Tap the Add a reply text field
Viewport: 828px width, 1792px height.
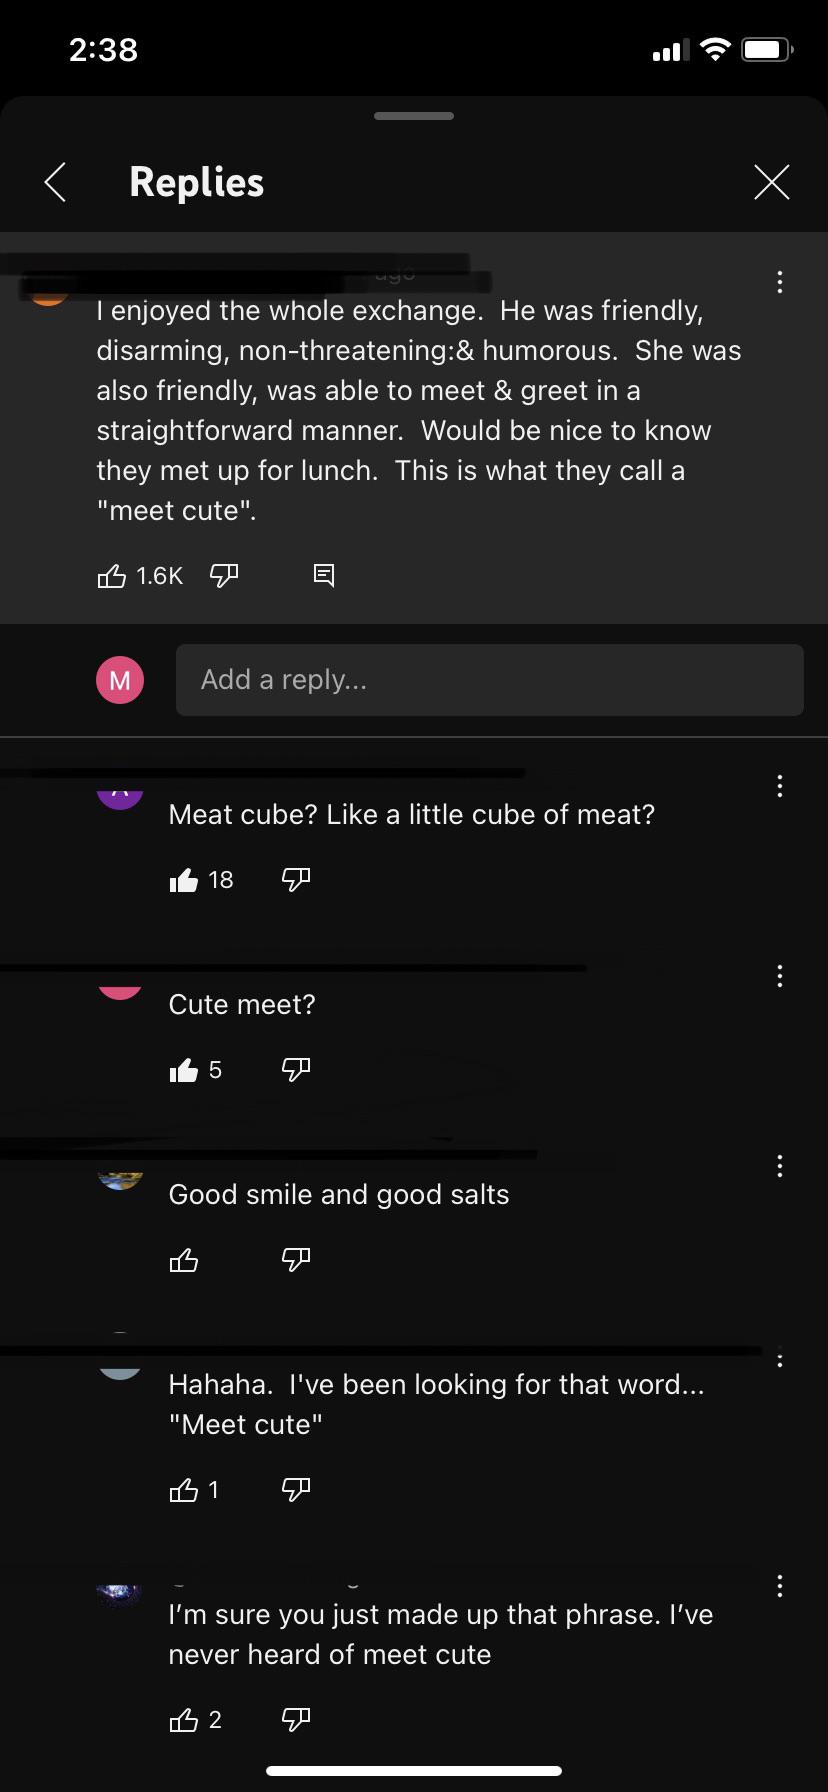(x=490, y=680)
